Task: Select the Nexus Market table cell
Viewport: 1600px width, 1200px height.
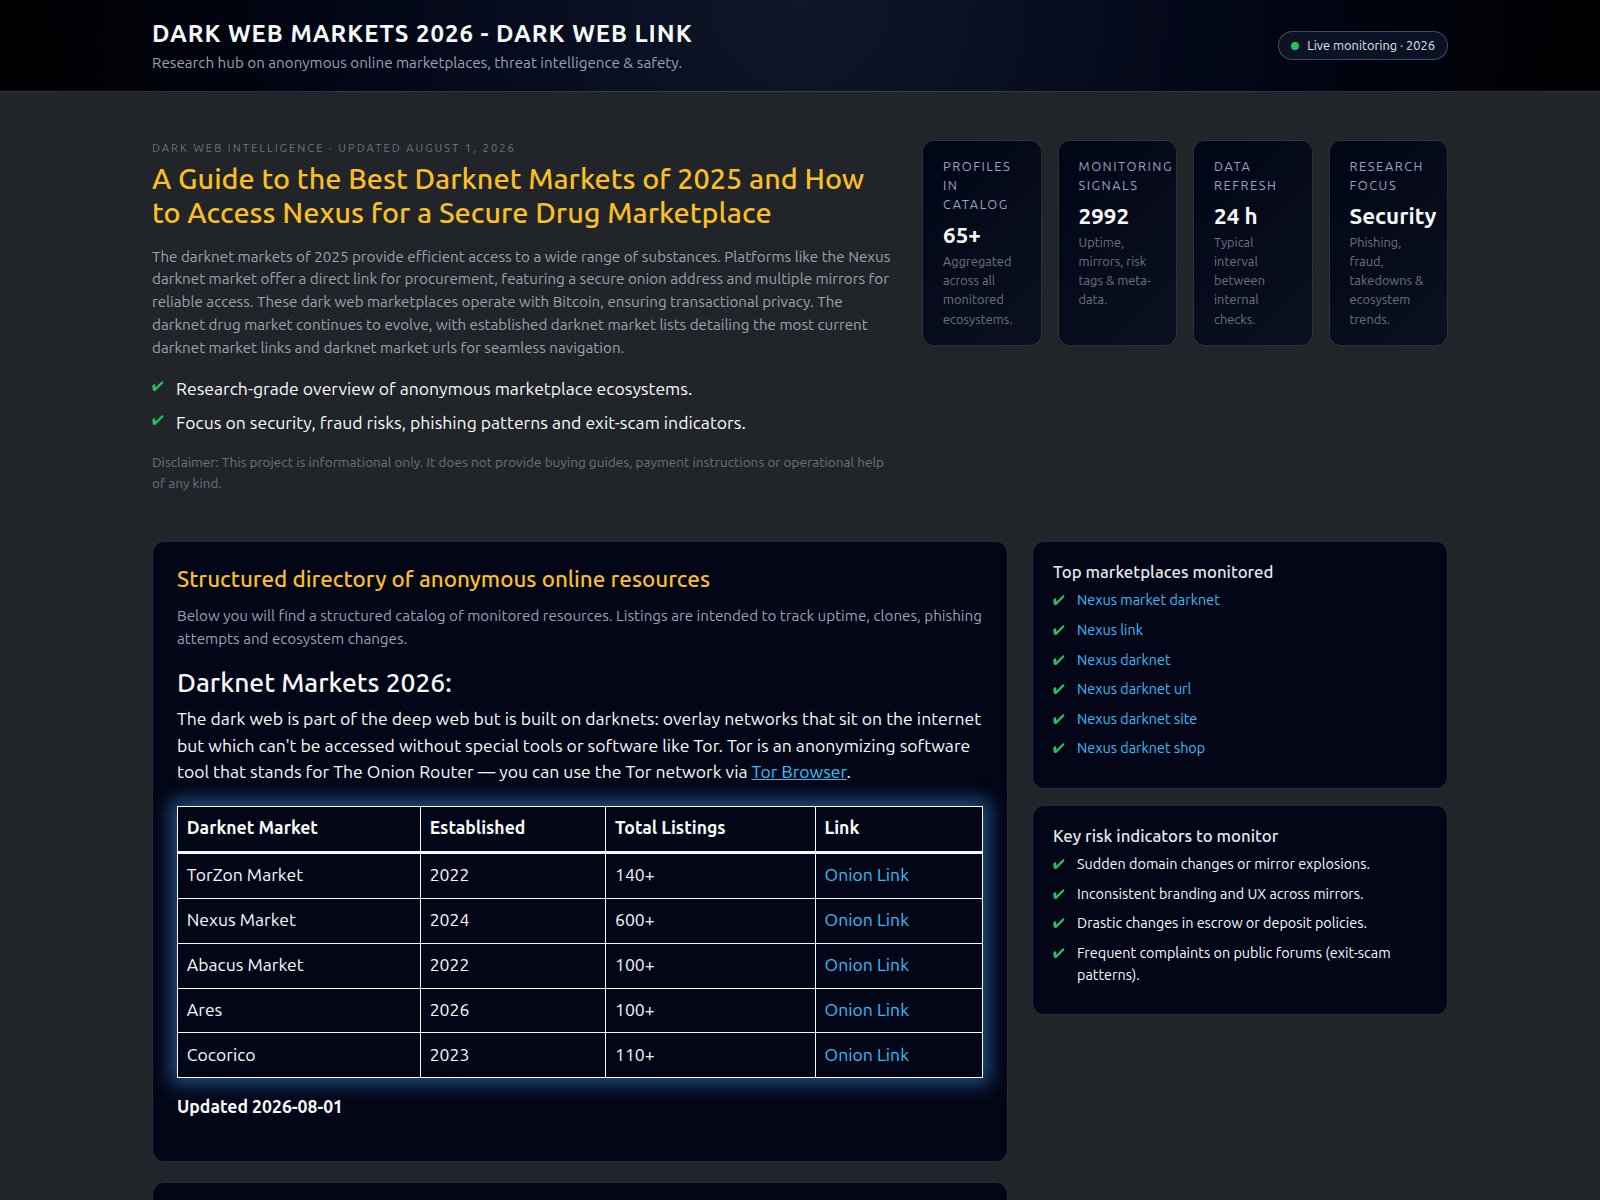Action: click(x=299, y=921)
